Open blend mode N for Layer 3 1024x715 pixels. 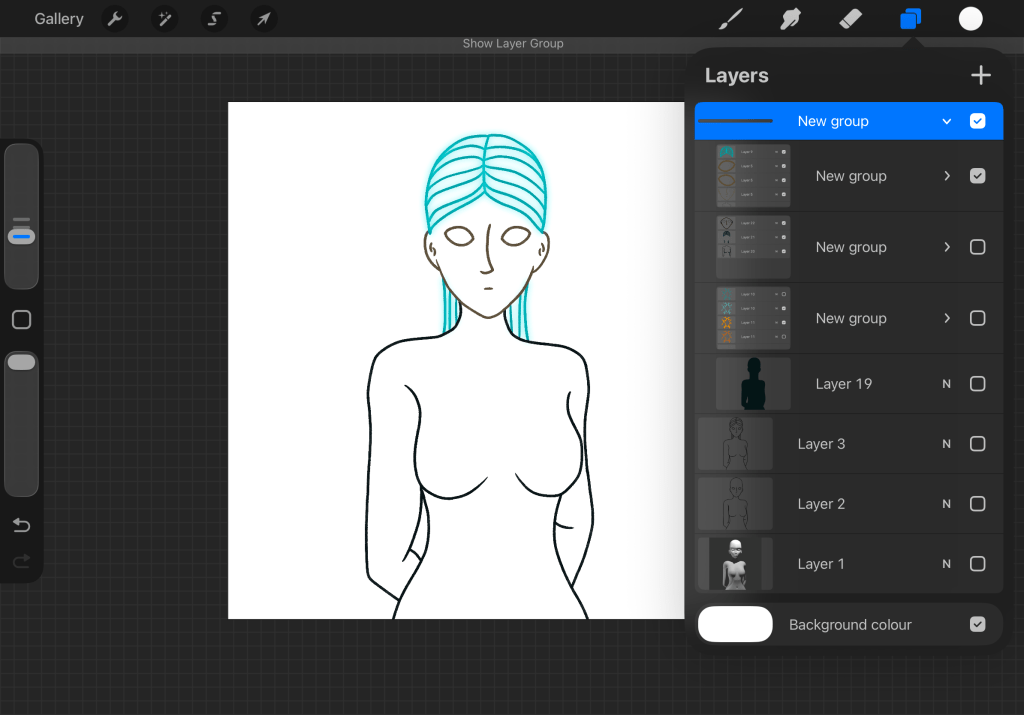(x=946, y=444)
